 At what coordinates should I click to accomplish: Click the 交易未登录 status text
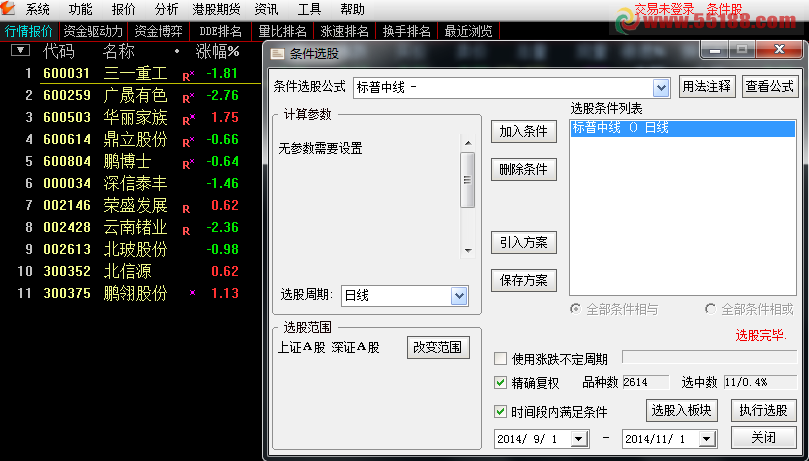665,9
